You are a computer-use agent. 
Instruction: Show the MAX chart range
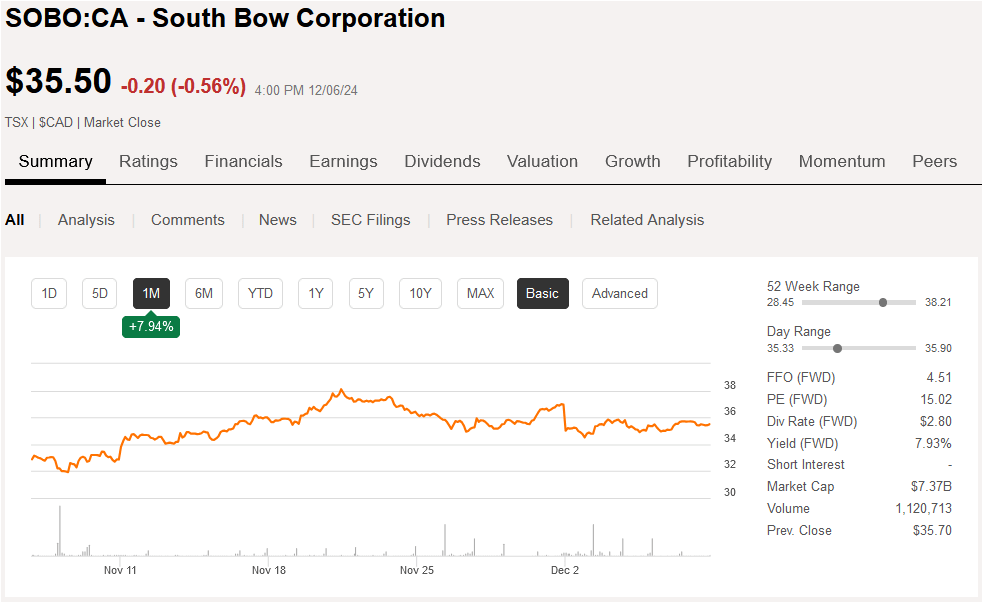tap(479, 293)
